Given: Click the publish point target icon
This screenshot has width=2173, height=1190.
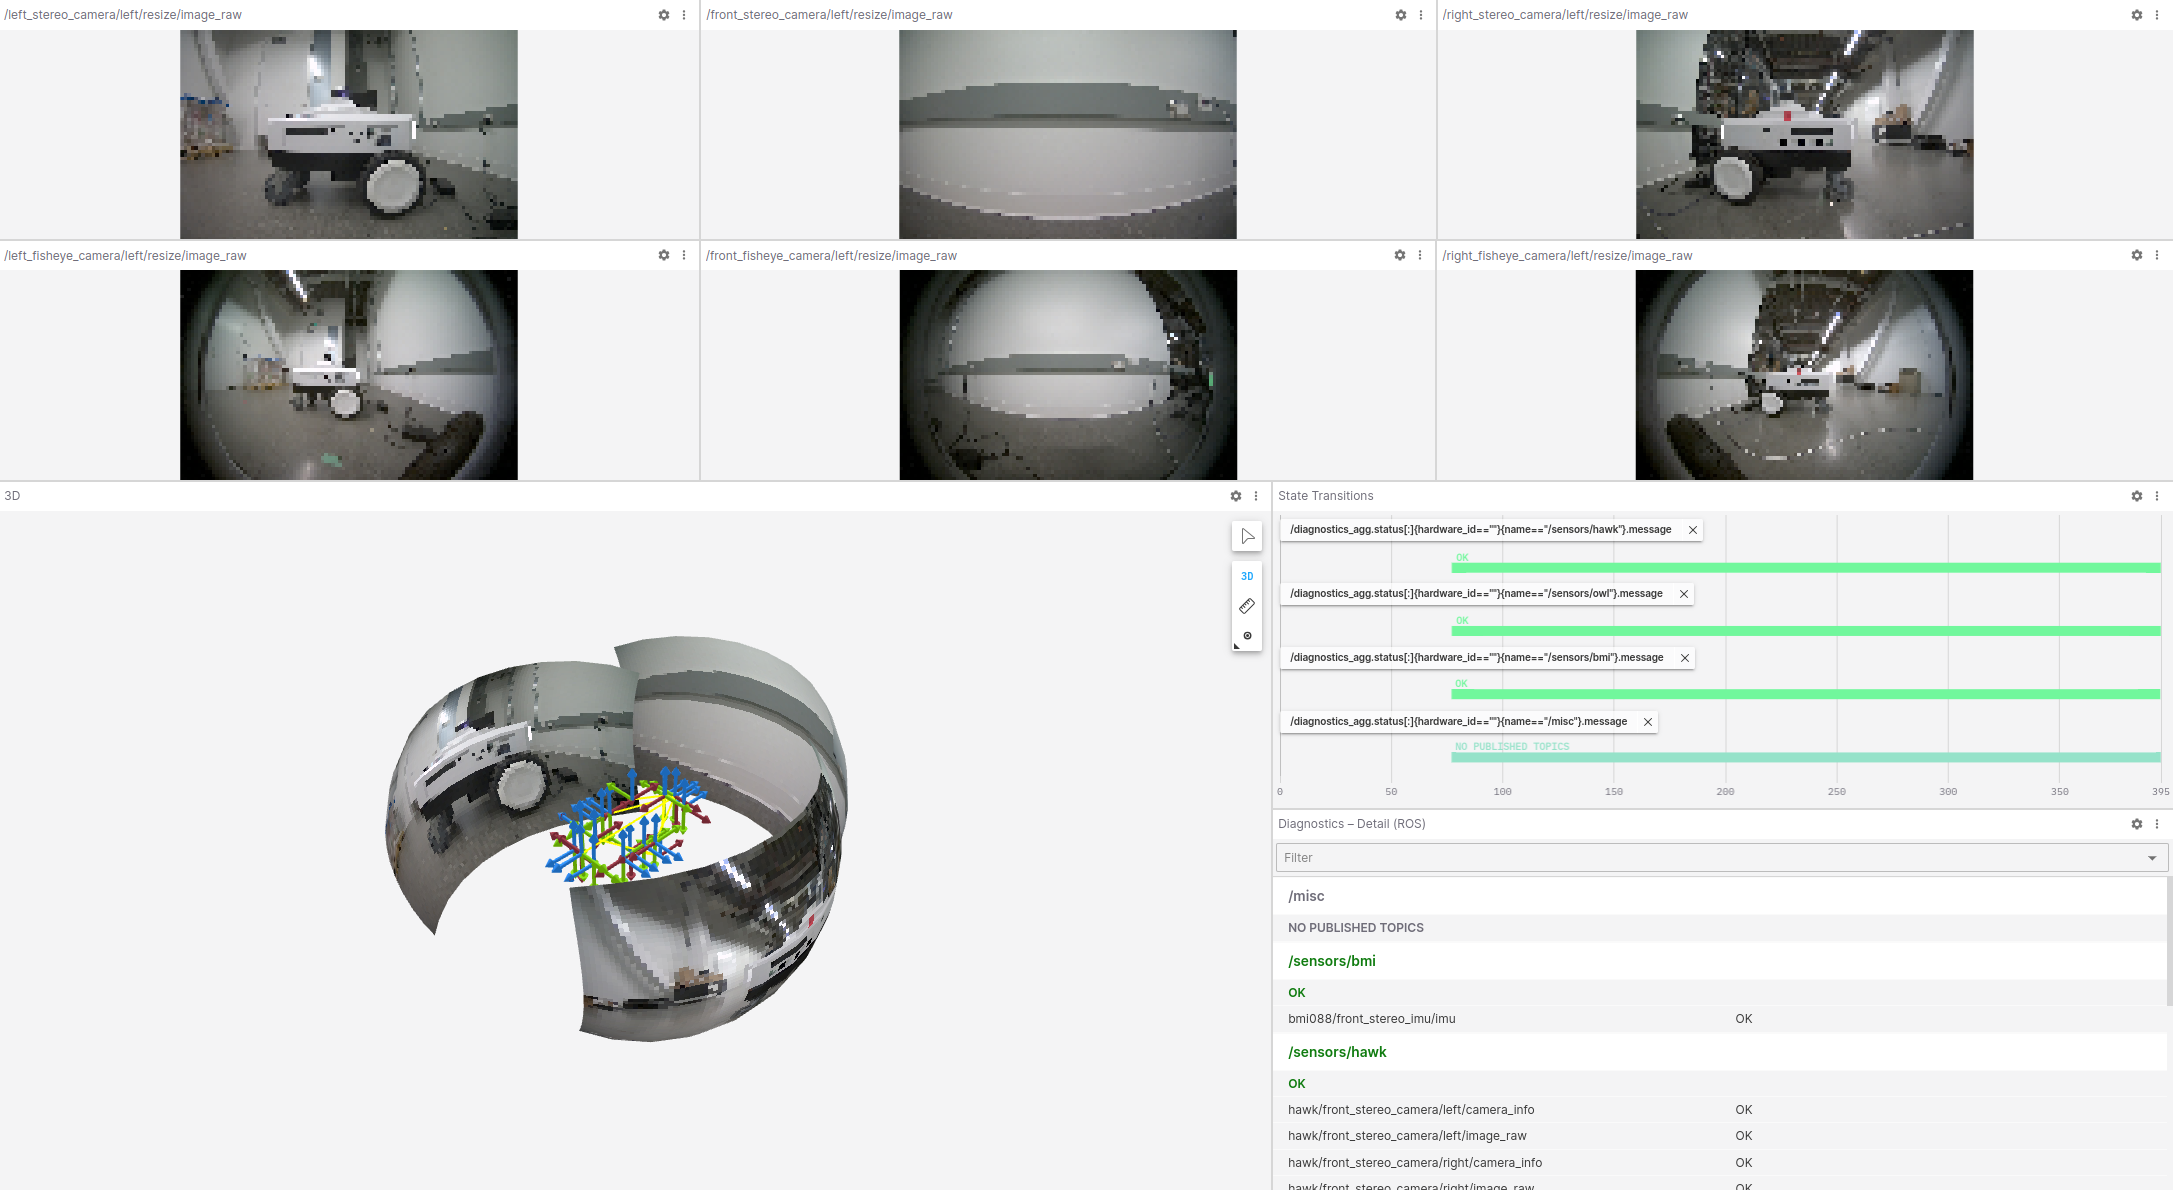Looking at the screenshot, I should point(1247,636).
